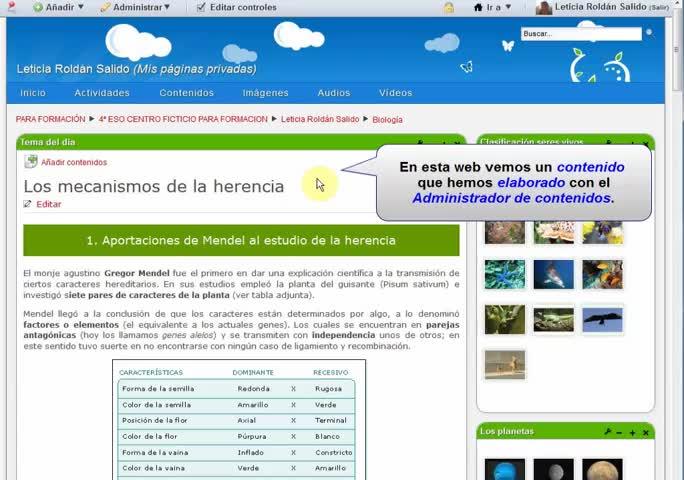Click the green plus Añadir icon
The width and height of the screenshot is (684, 480).
[38, 7]
